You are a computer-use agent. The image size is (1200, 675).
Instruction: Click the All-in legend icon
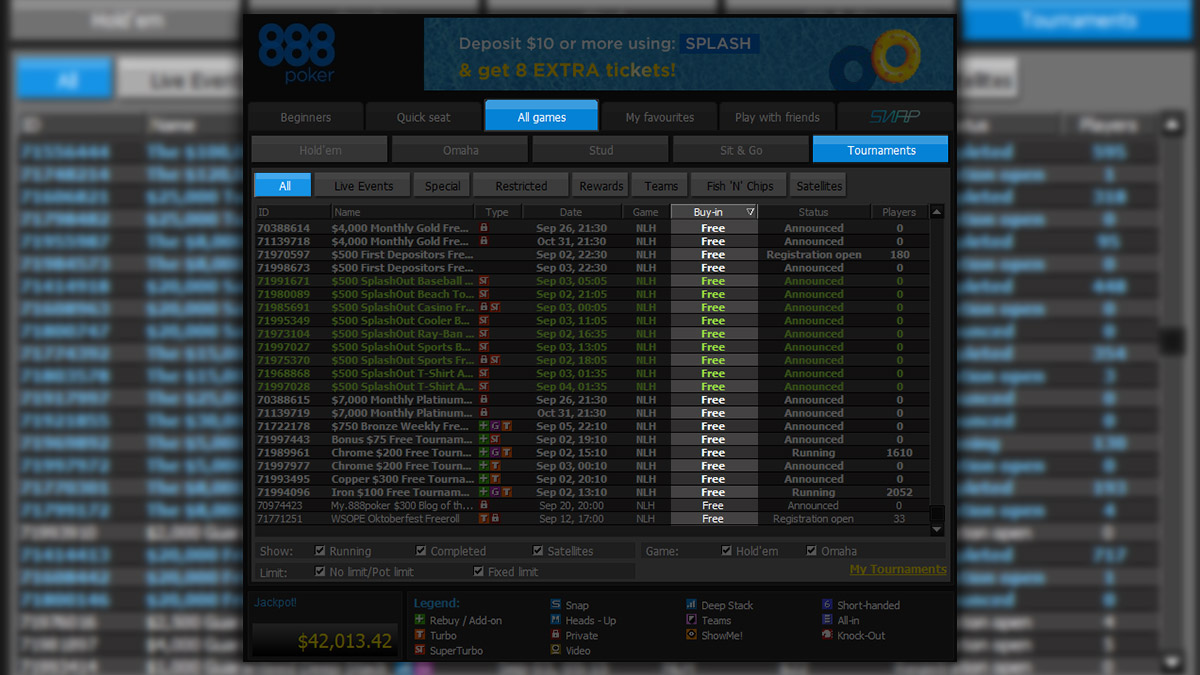tap(827, 620)
